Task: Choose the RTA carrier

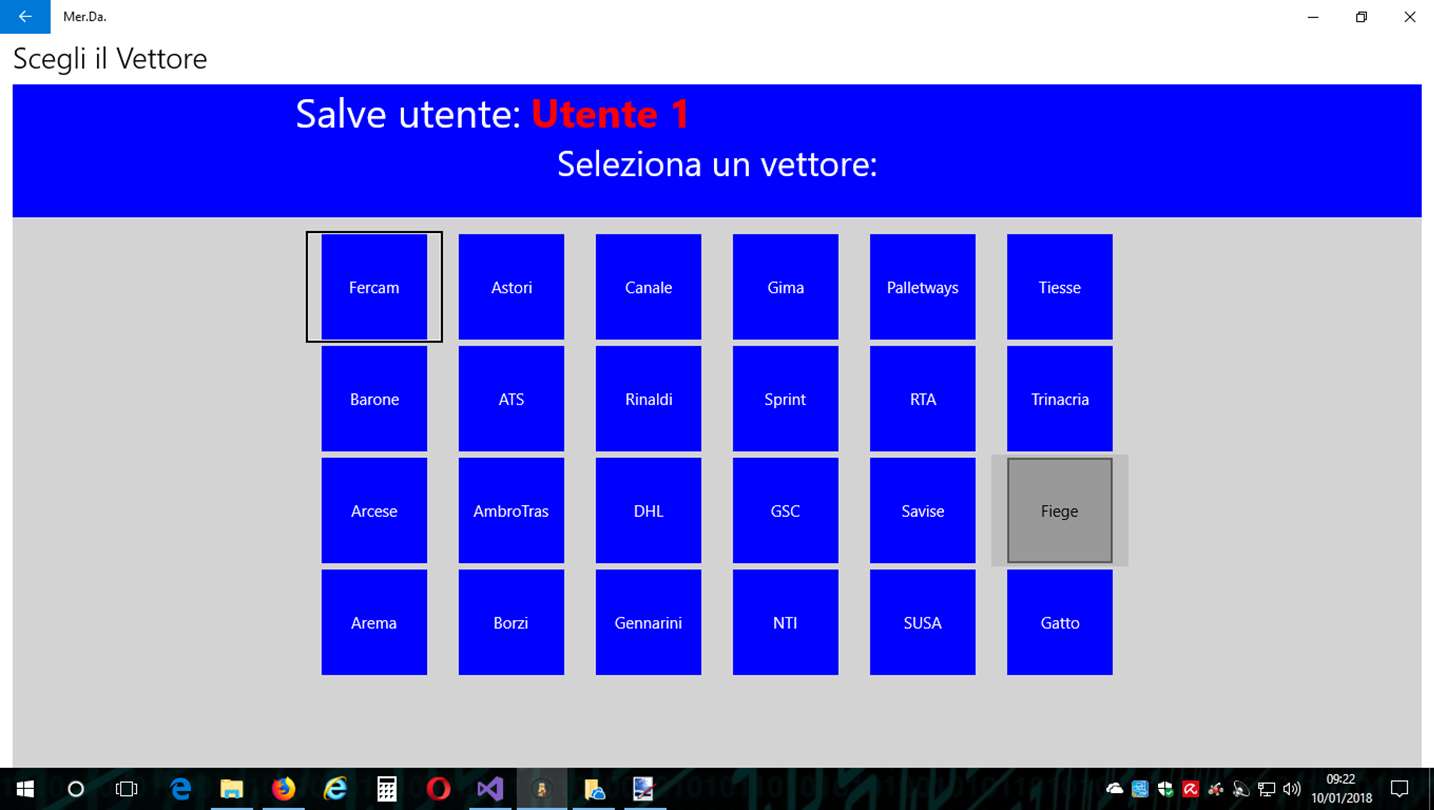Action: [x=922, y=399]
